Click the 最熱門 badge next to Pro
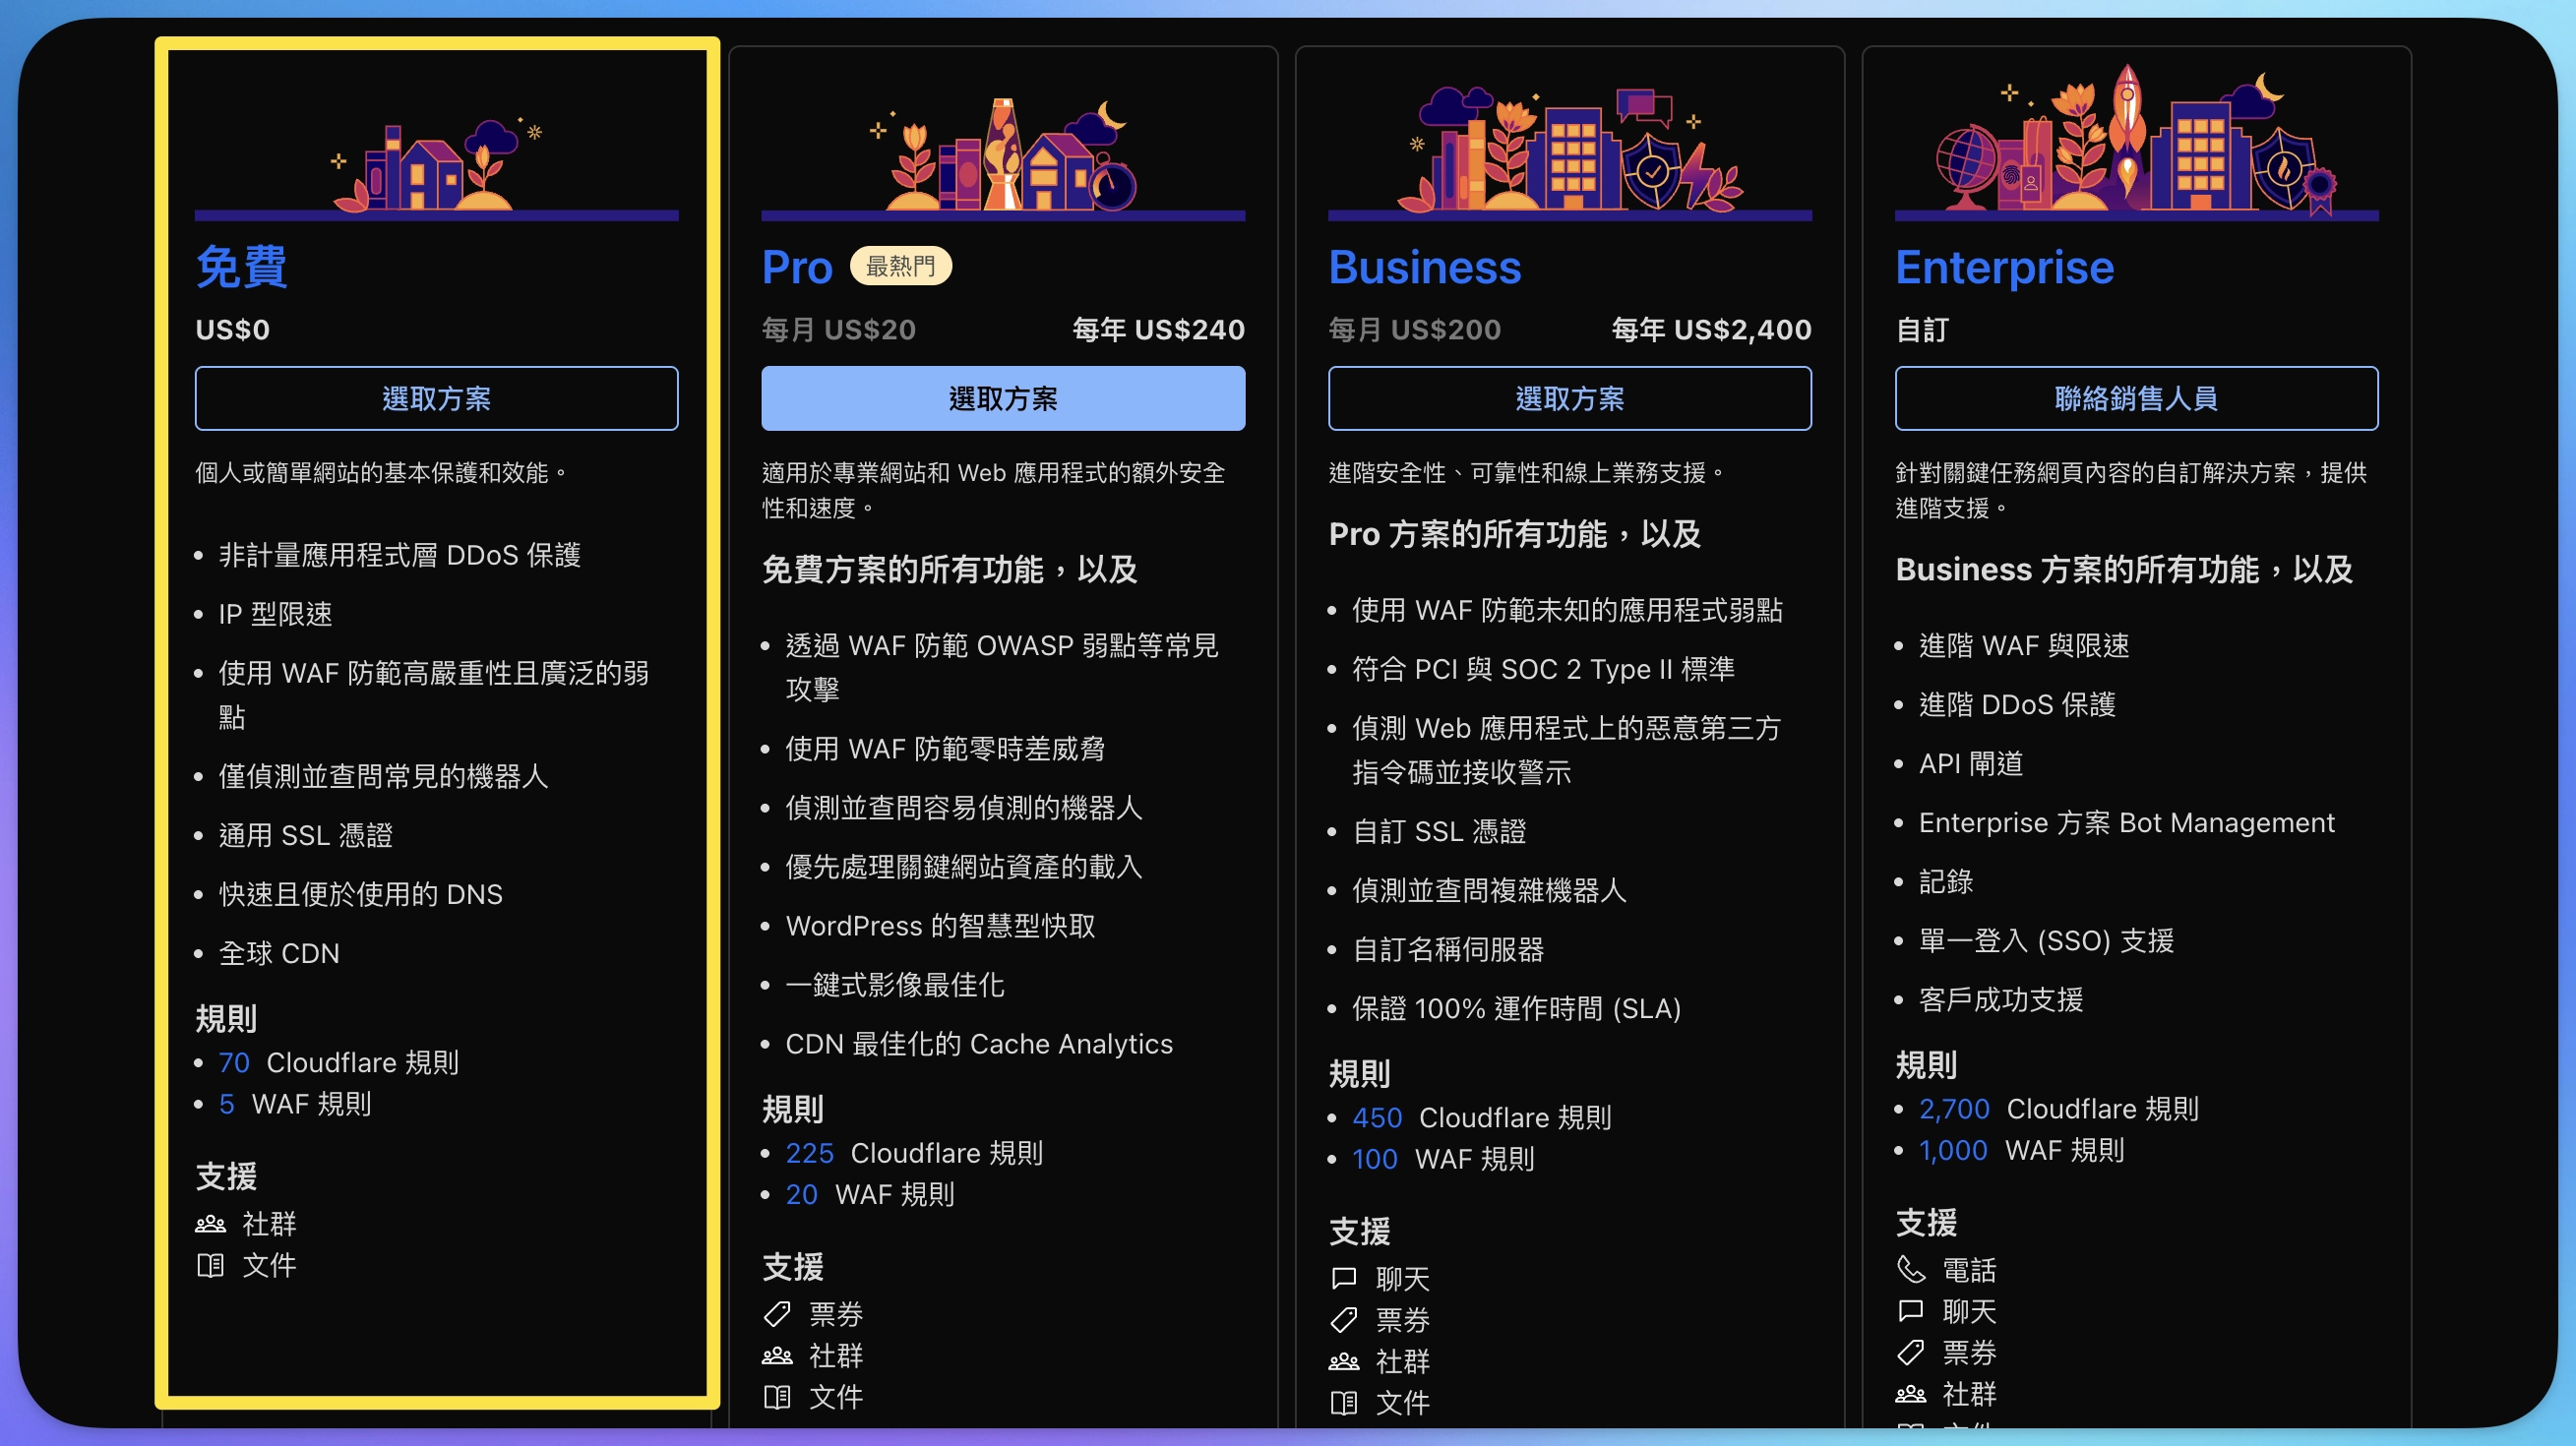The image size is (2576, 1446). click(900, 266)
